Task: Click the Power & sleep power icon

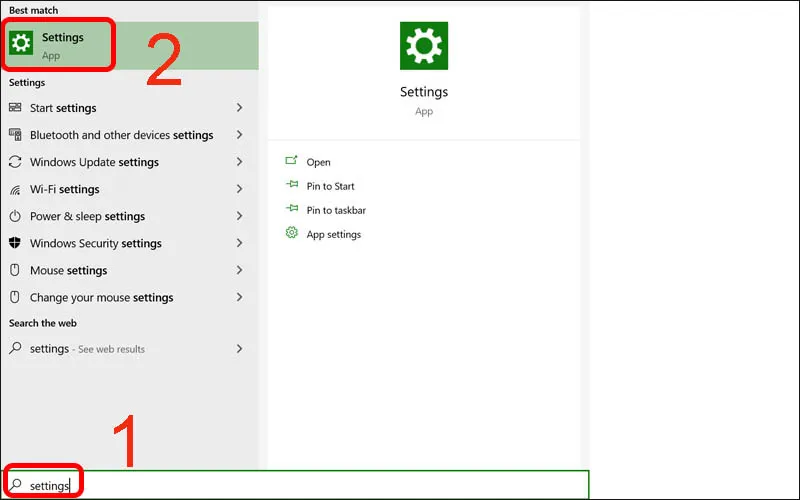Action: tap(15, 216)
